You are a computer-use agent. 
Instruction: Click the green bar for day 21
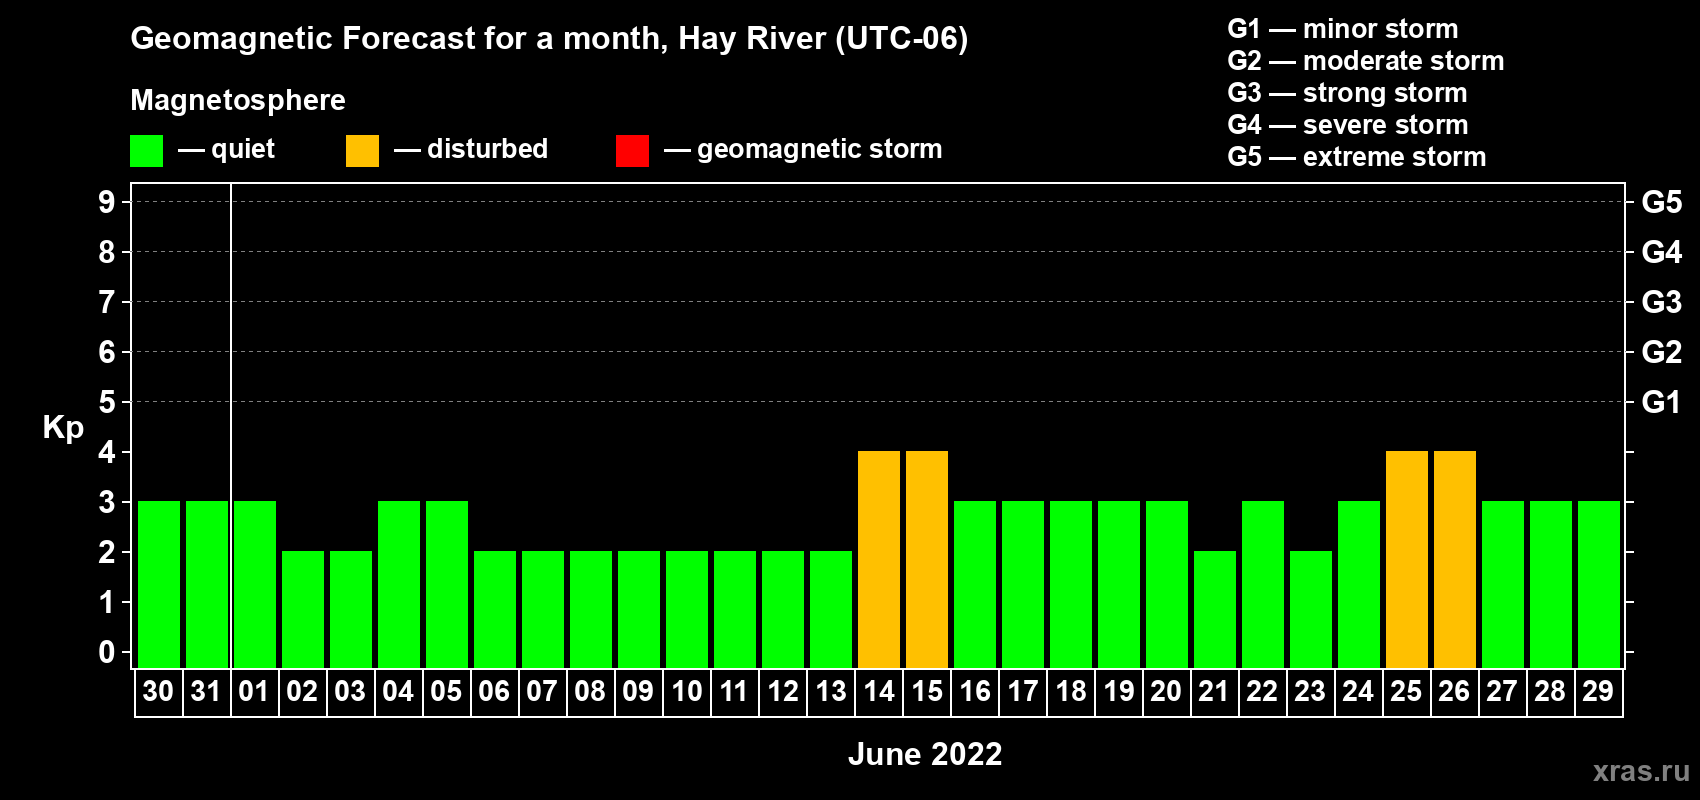[1215, 609]
